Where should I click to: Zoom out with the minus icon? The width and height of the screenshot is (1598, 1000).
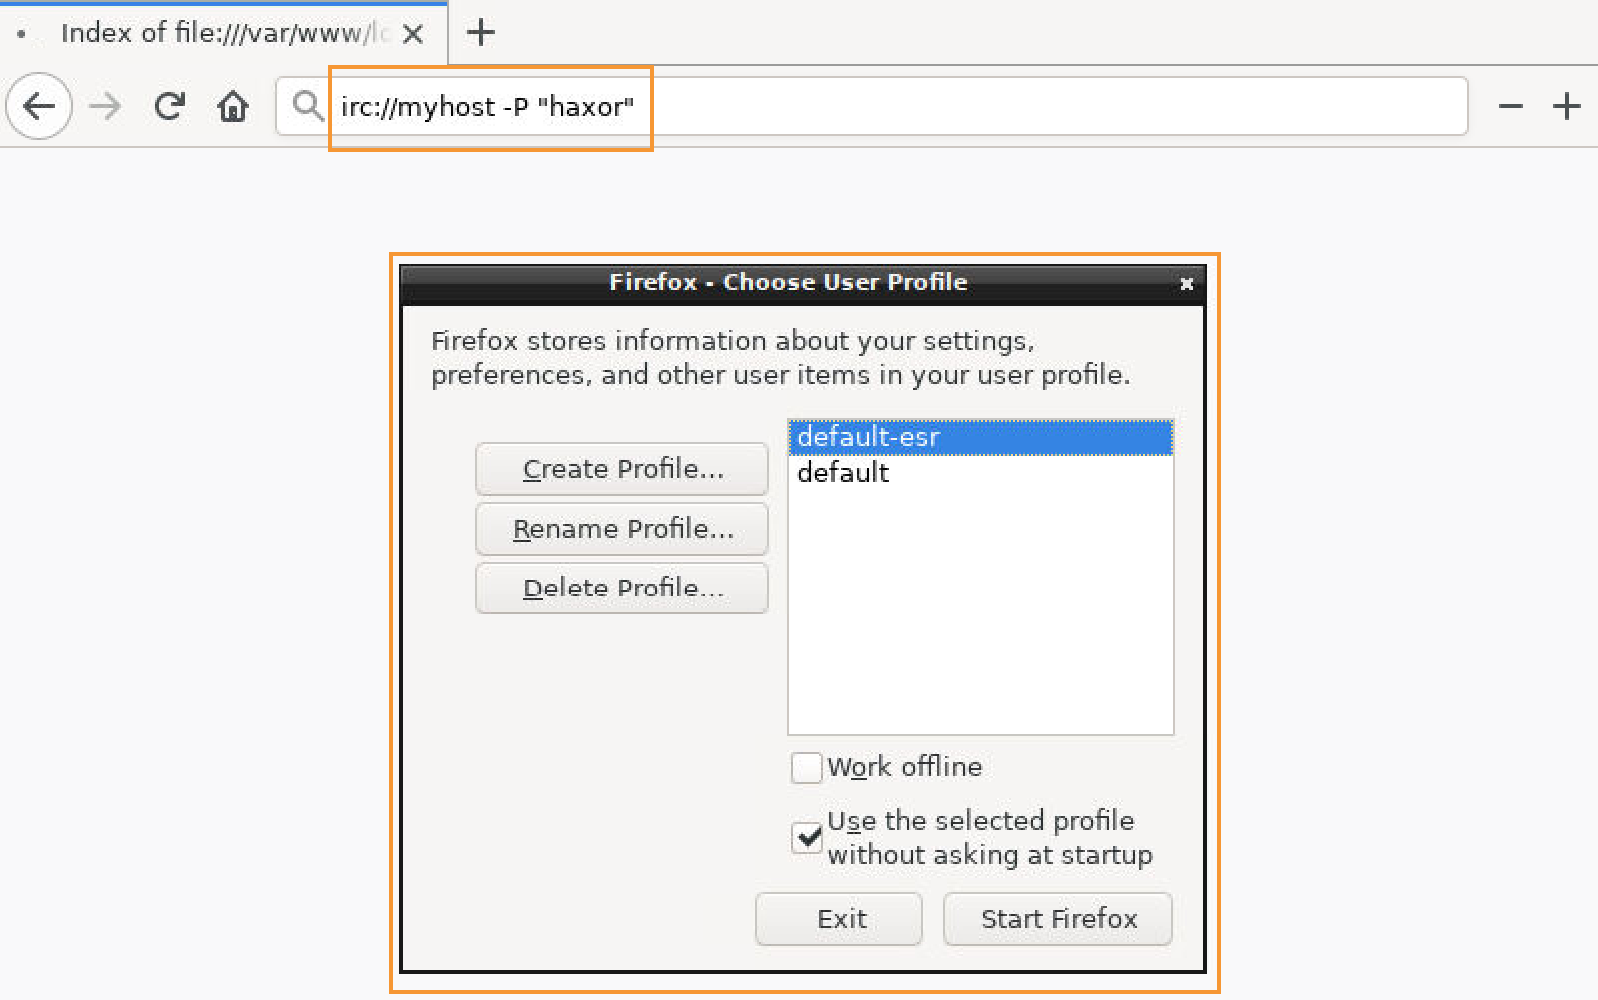pos(1510,106)
